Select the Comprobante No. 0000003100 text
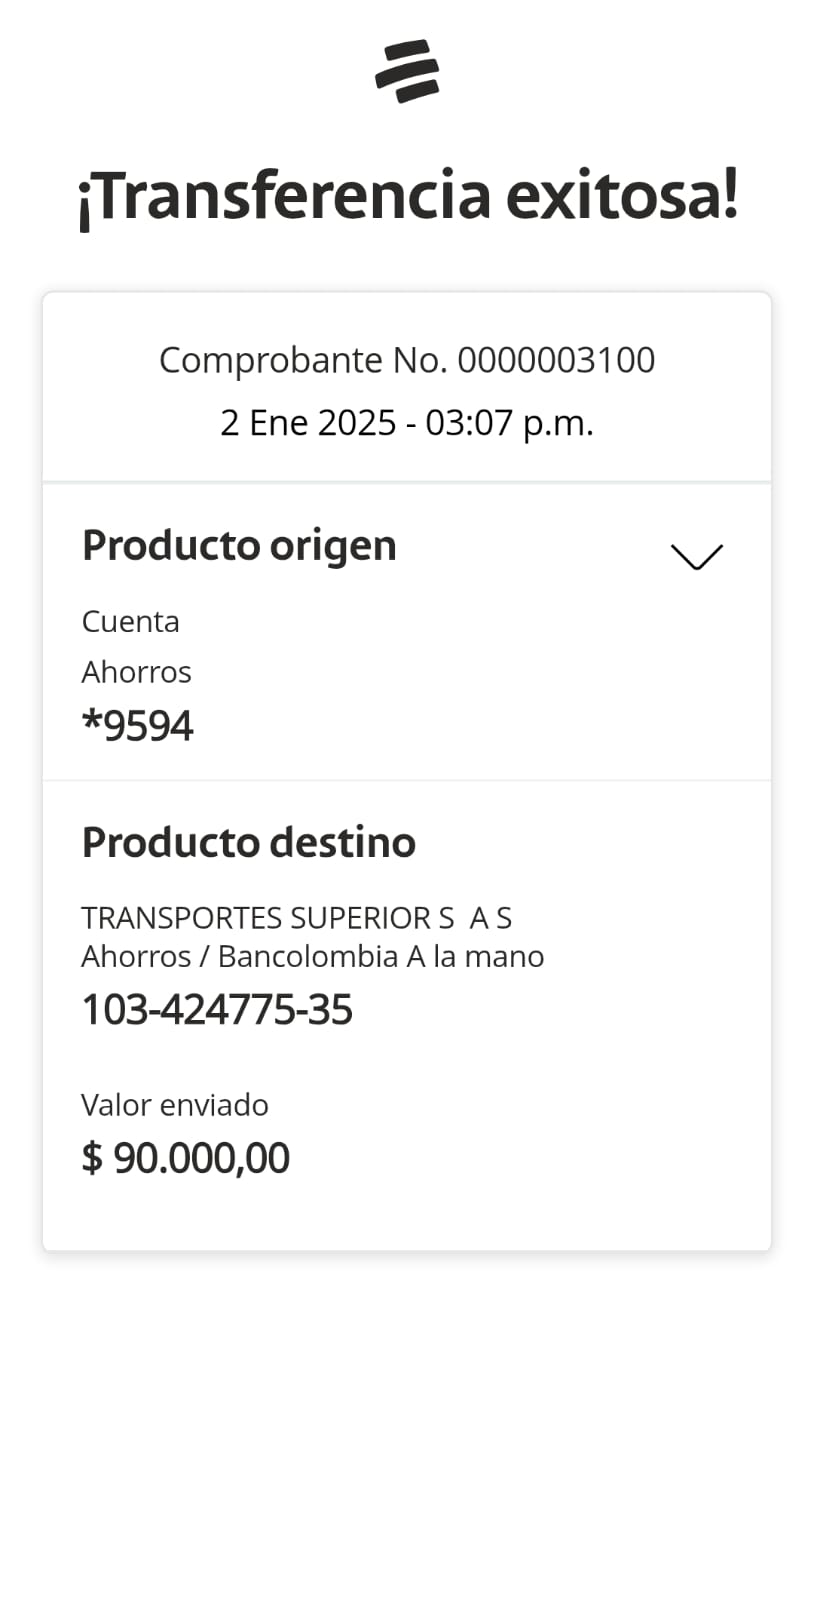 click(x=406, y=360)
